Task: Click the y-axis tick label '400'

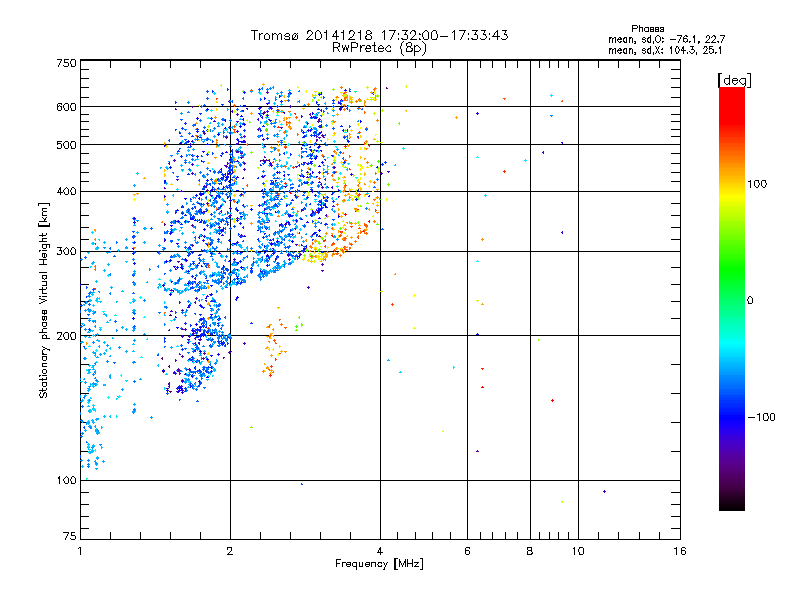Action: 66,191
